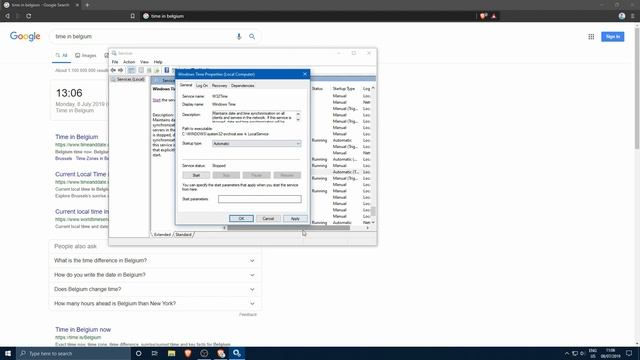Click the Back arrow in Services toolbar

click(113, 70)
